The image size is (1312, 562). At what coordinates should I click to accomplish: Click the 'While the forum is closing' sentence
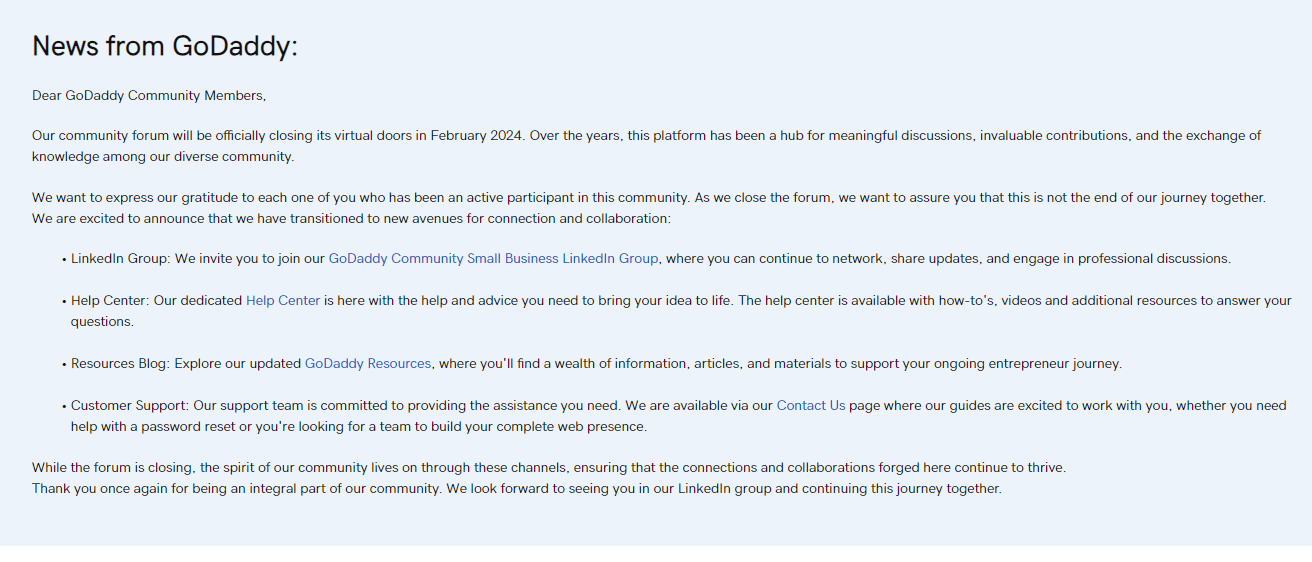pos(549,467)
